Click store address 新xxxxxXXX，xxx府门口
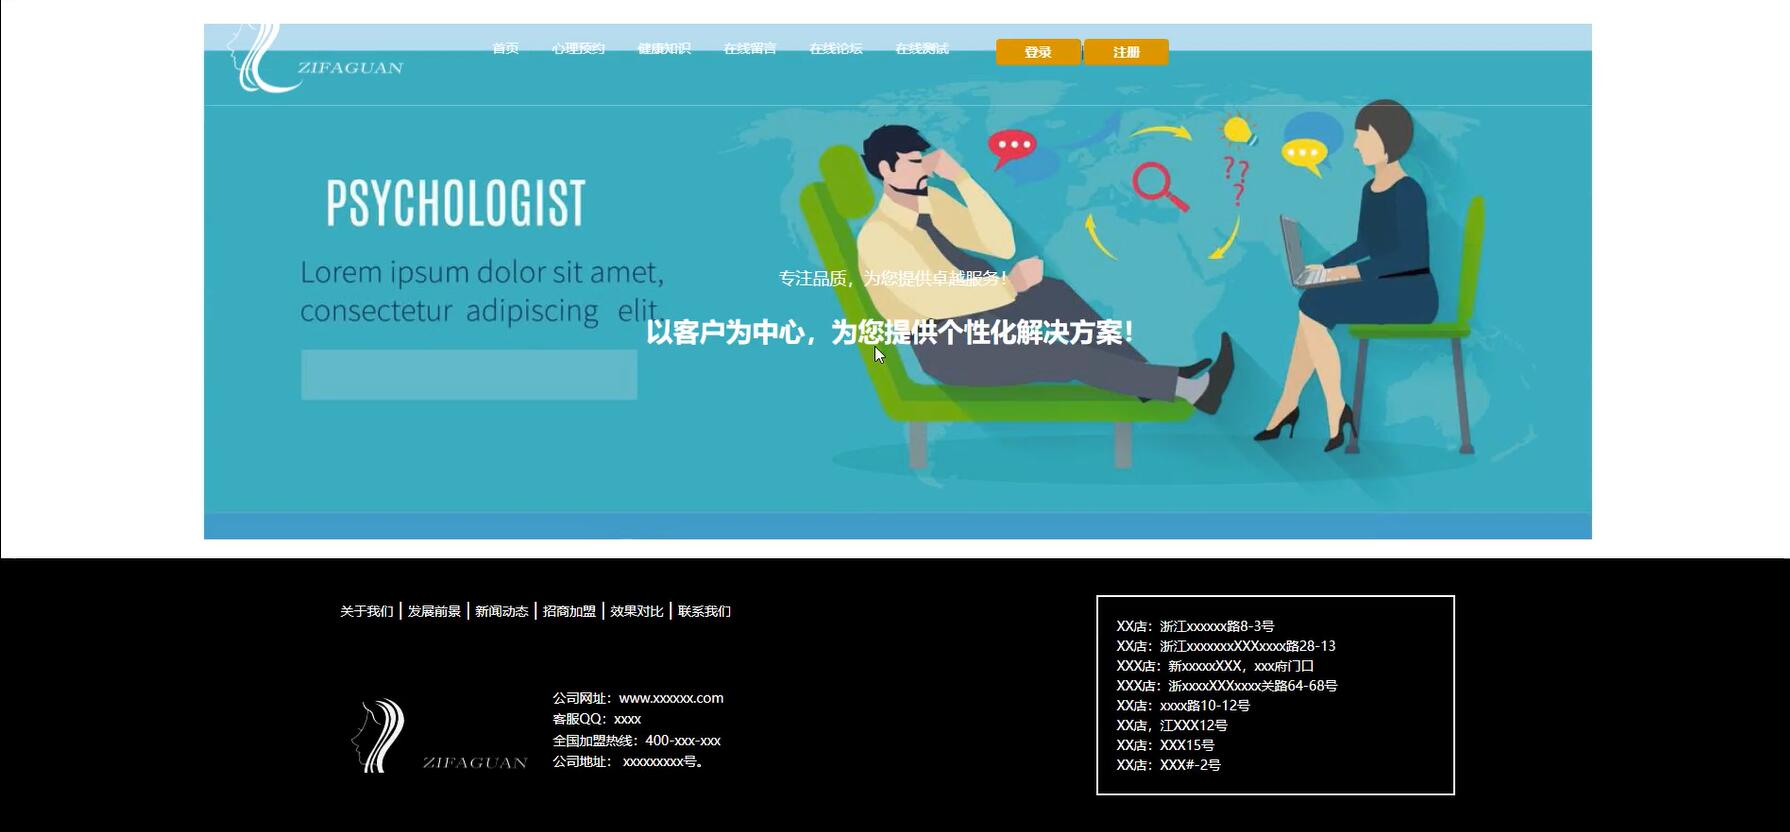The height and width of the screenshot is (832, 1790). [x=1215, y=666]
